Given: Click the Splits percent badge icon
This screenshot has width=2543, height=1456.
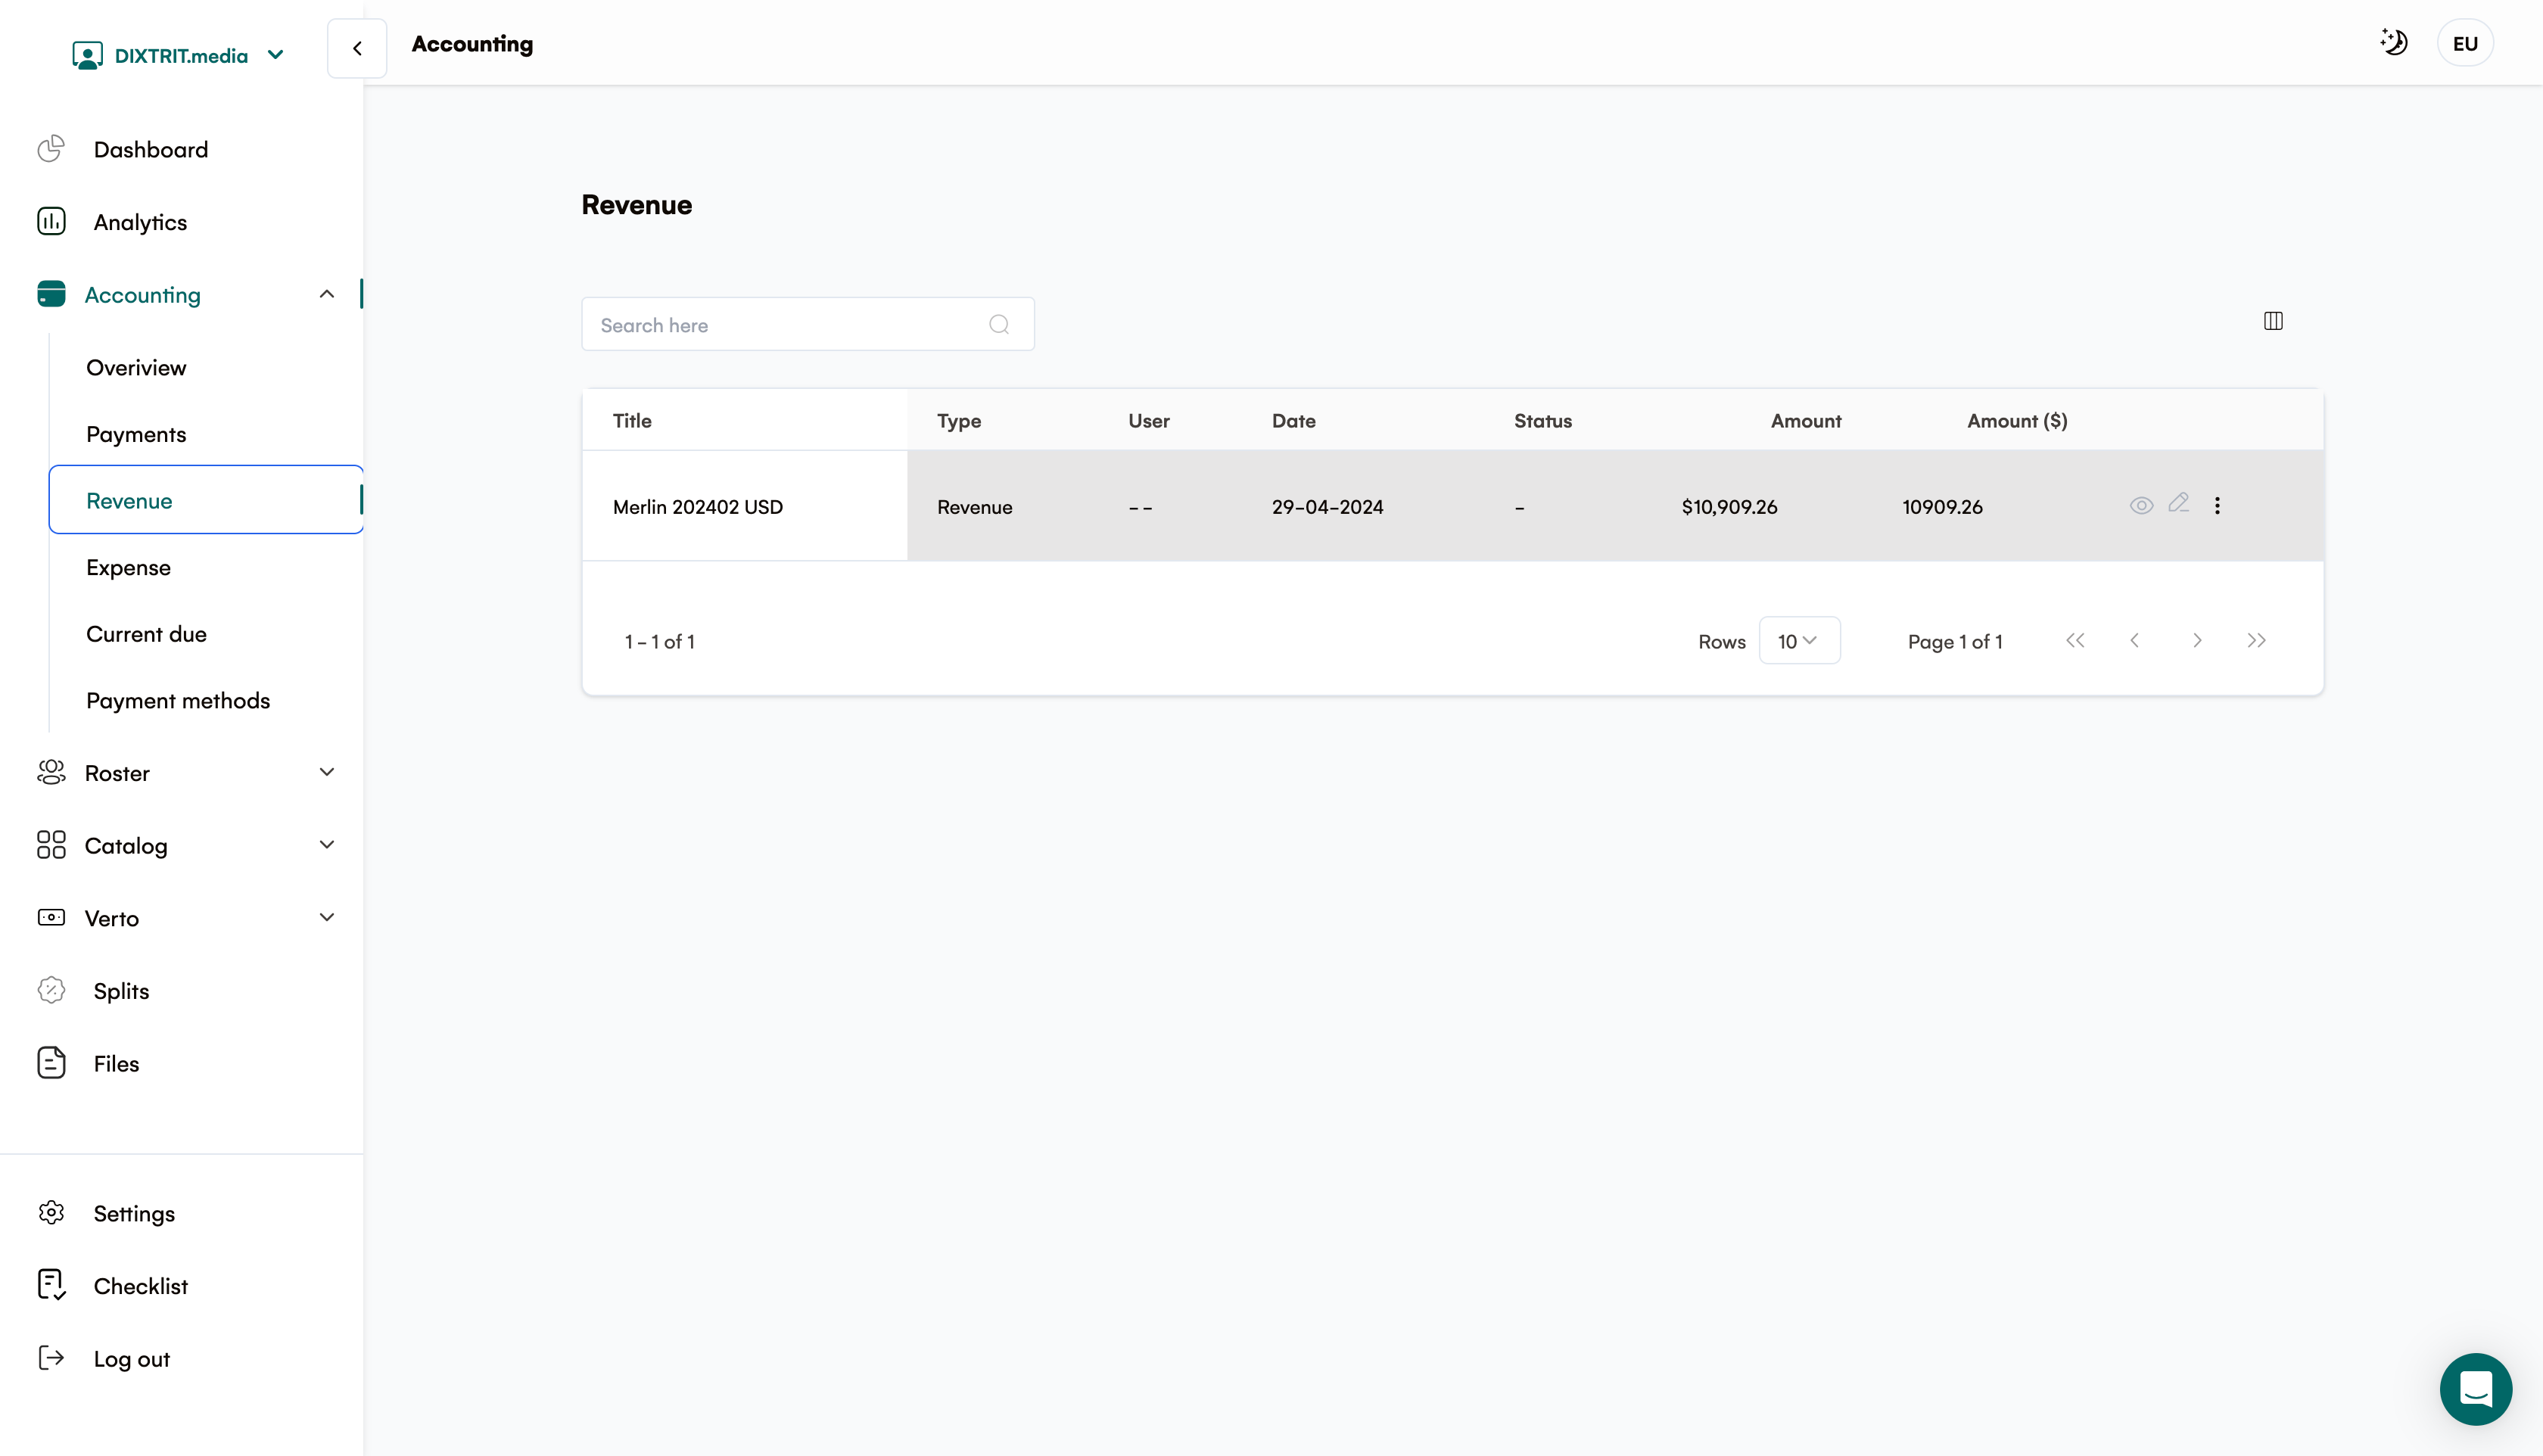Looking at the screenshot, I should 51,990.
